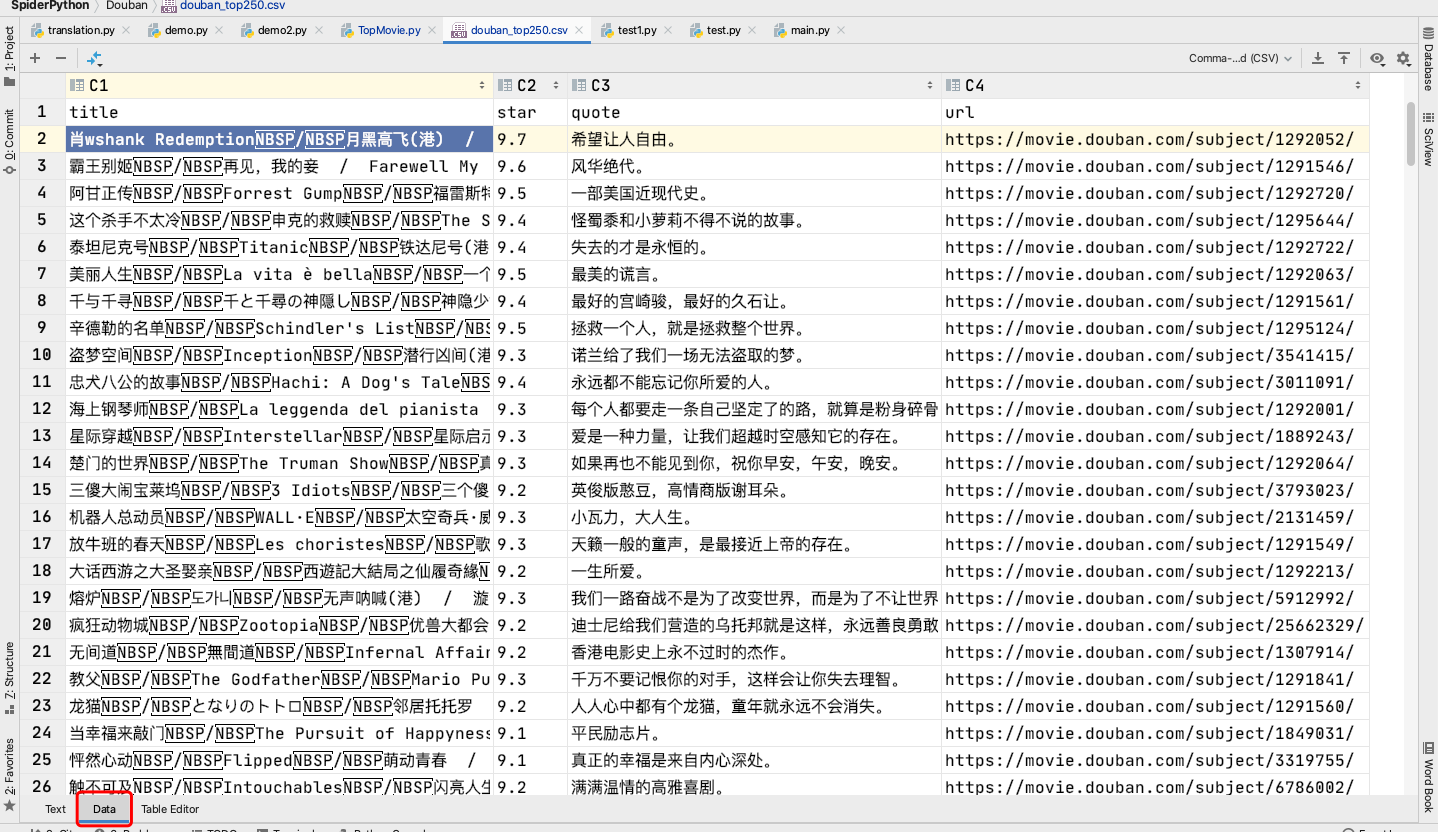Select cell '风华绝代。'
Image resolution: width=1438 pixels, height=832 pixels.
[x=754, y=166]
